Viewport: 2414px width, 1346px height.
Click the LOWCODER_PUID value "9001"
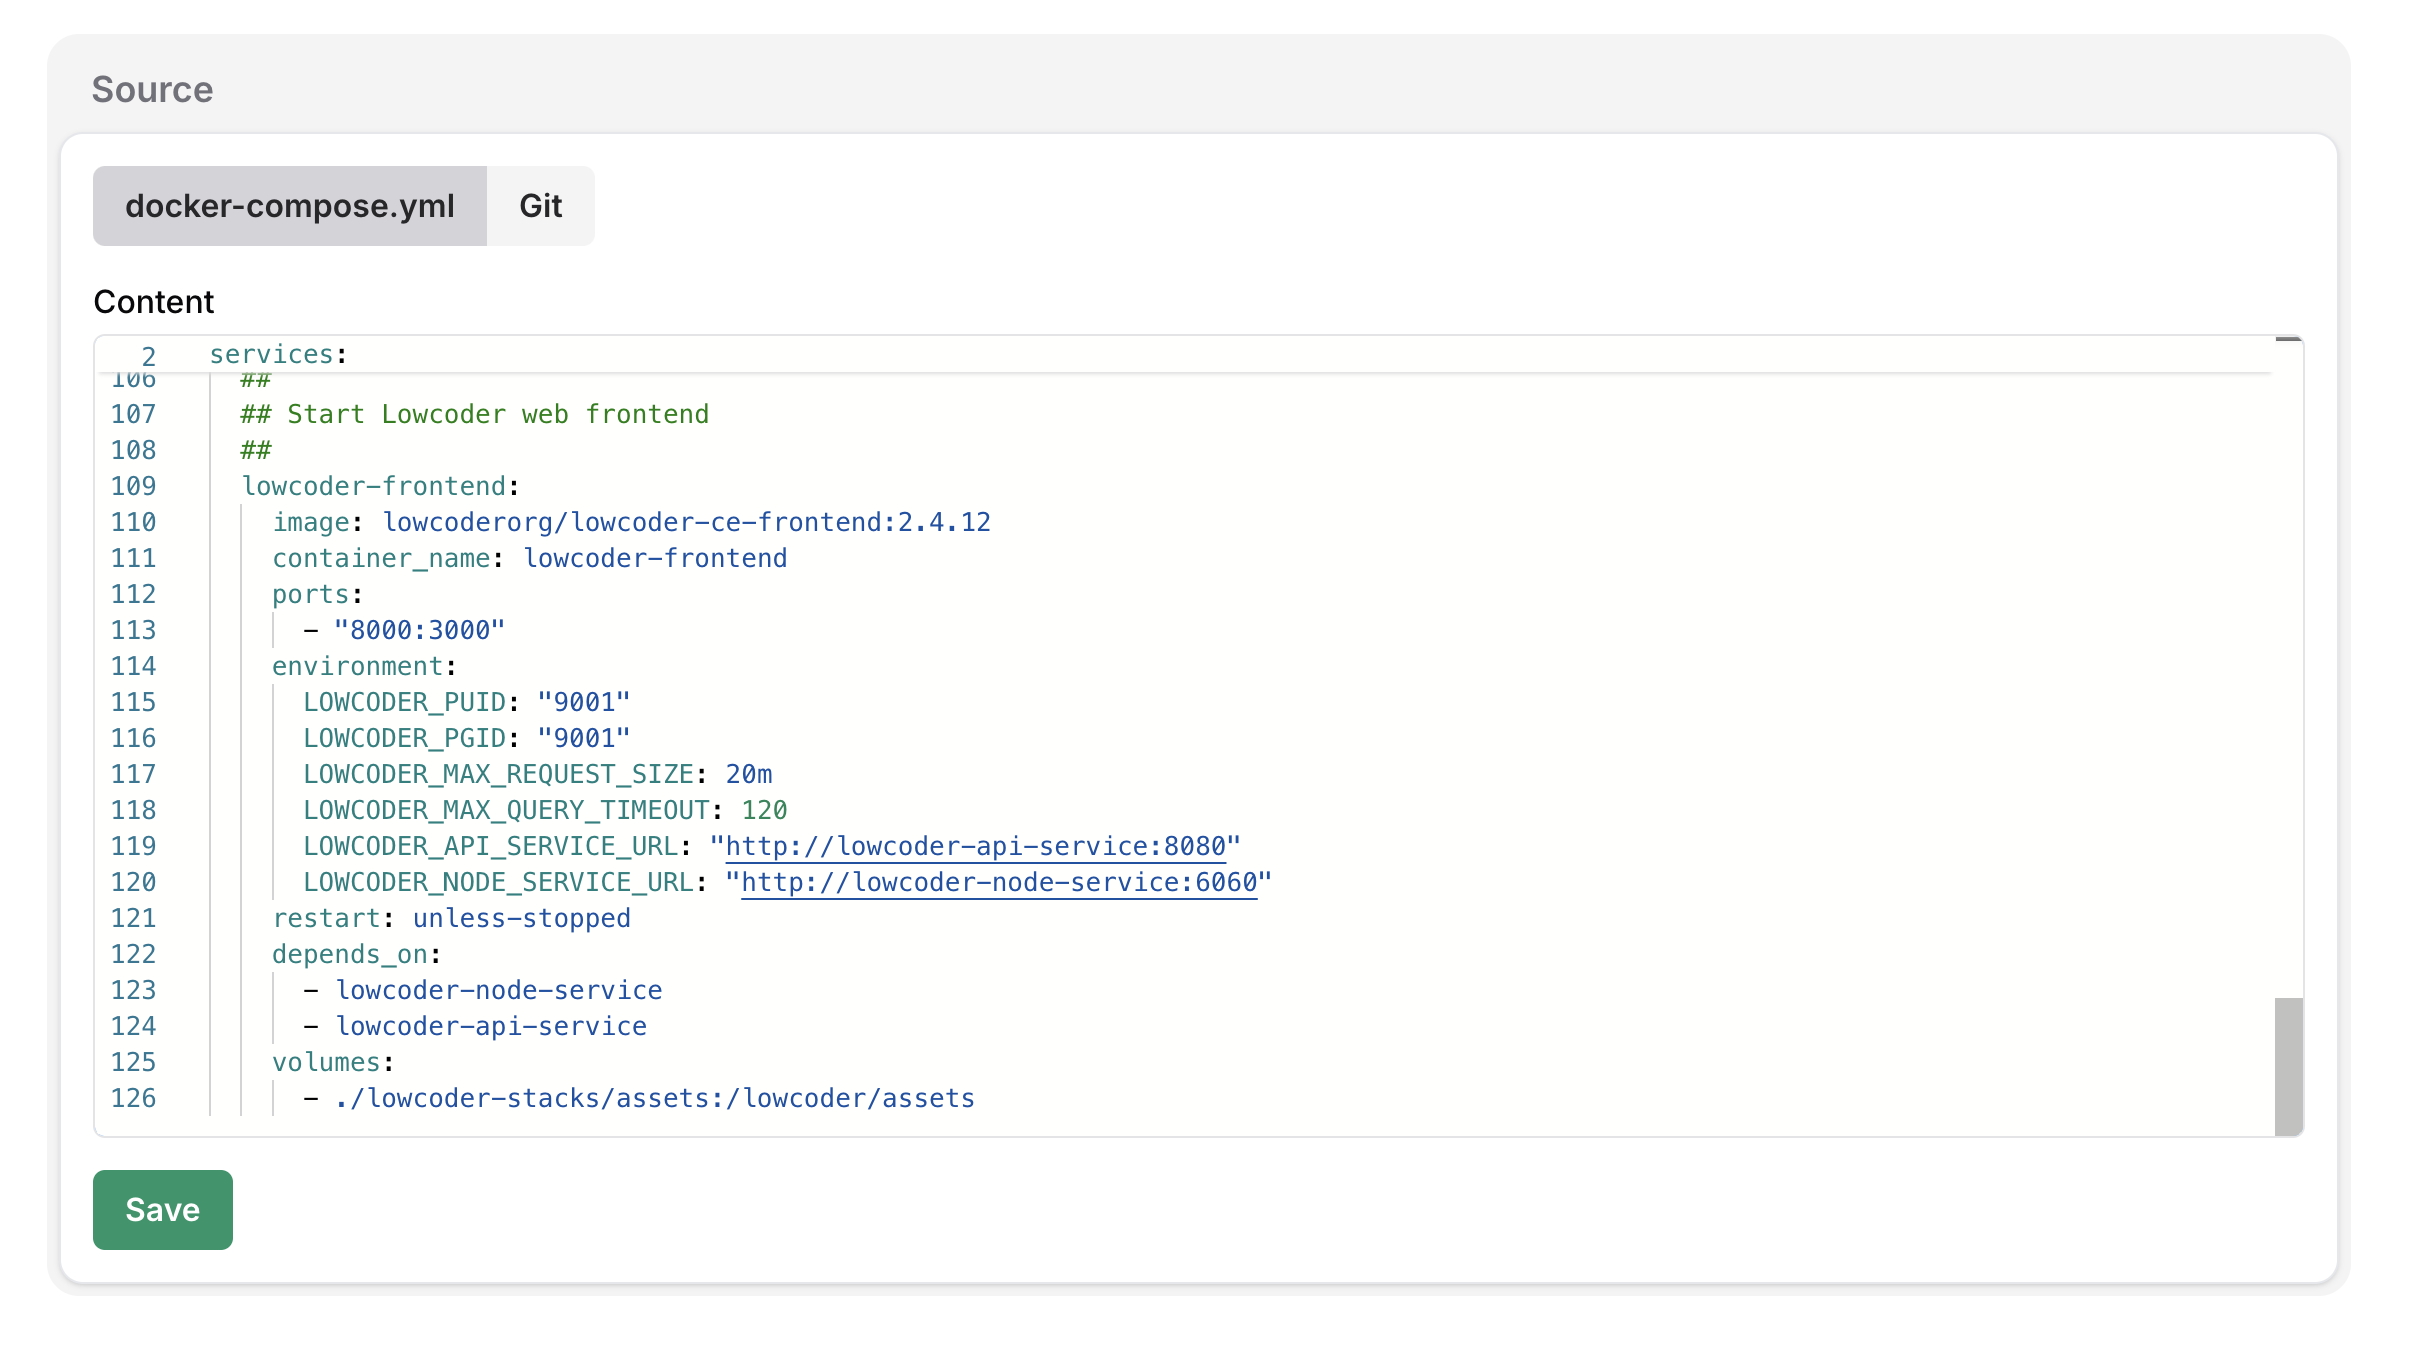click(x=583, y=702)
